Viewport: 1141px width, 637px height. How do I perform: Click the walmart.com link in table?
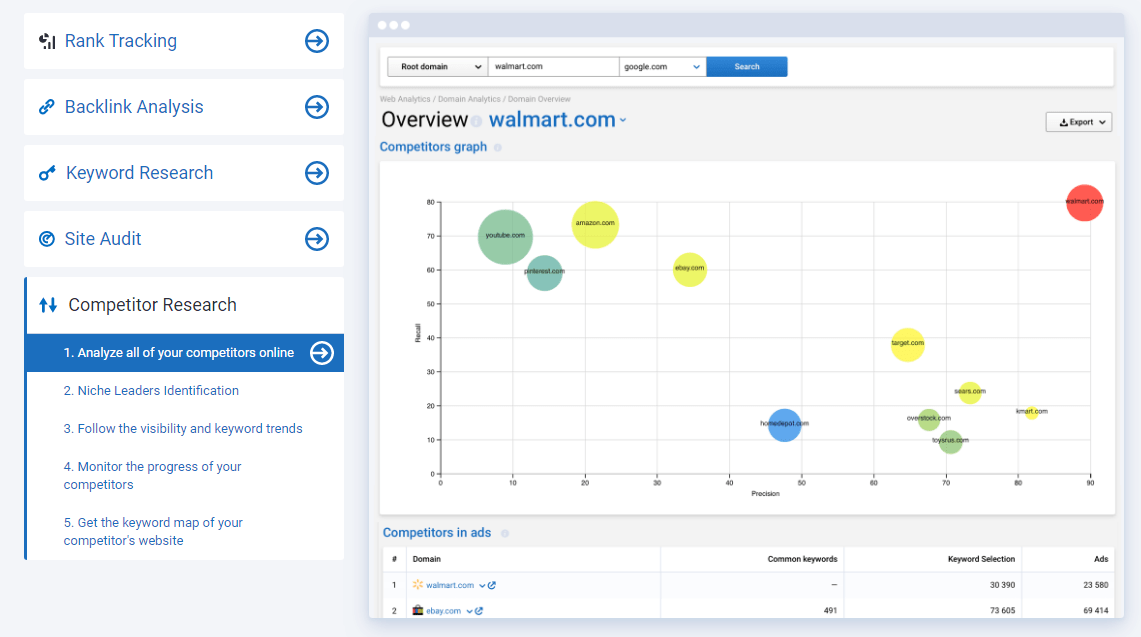click(x=450, y=585)
